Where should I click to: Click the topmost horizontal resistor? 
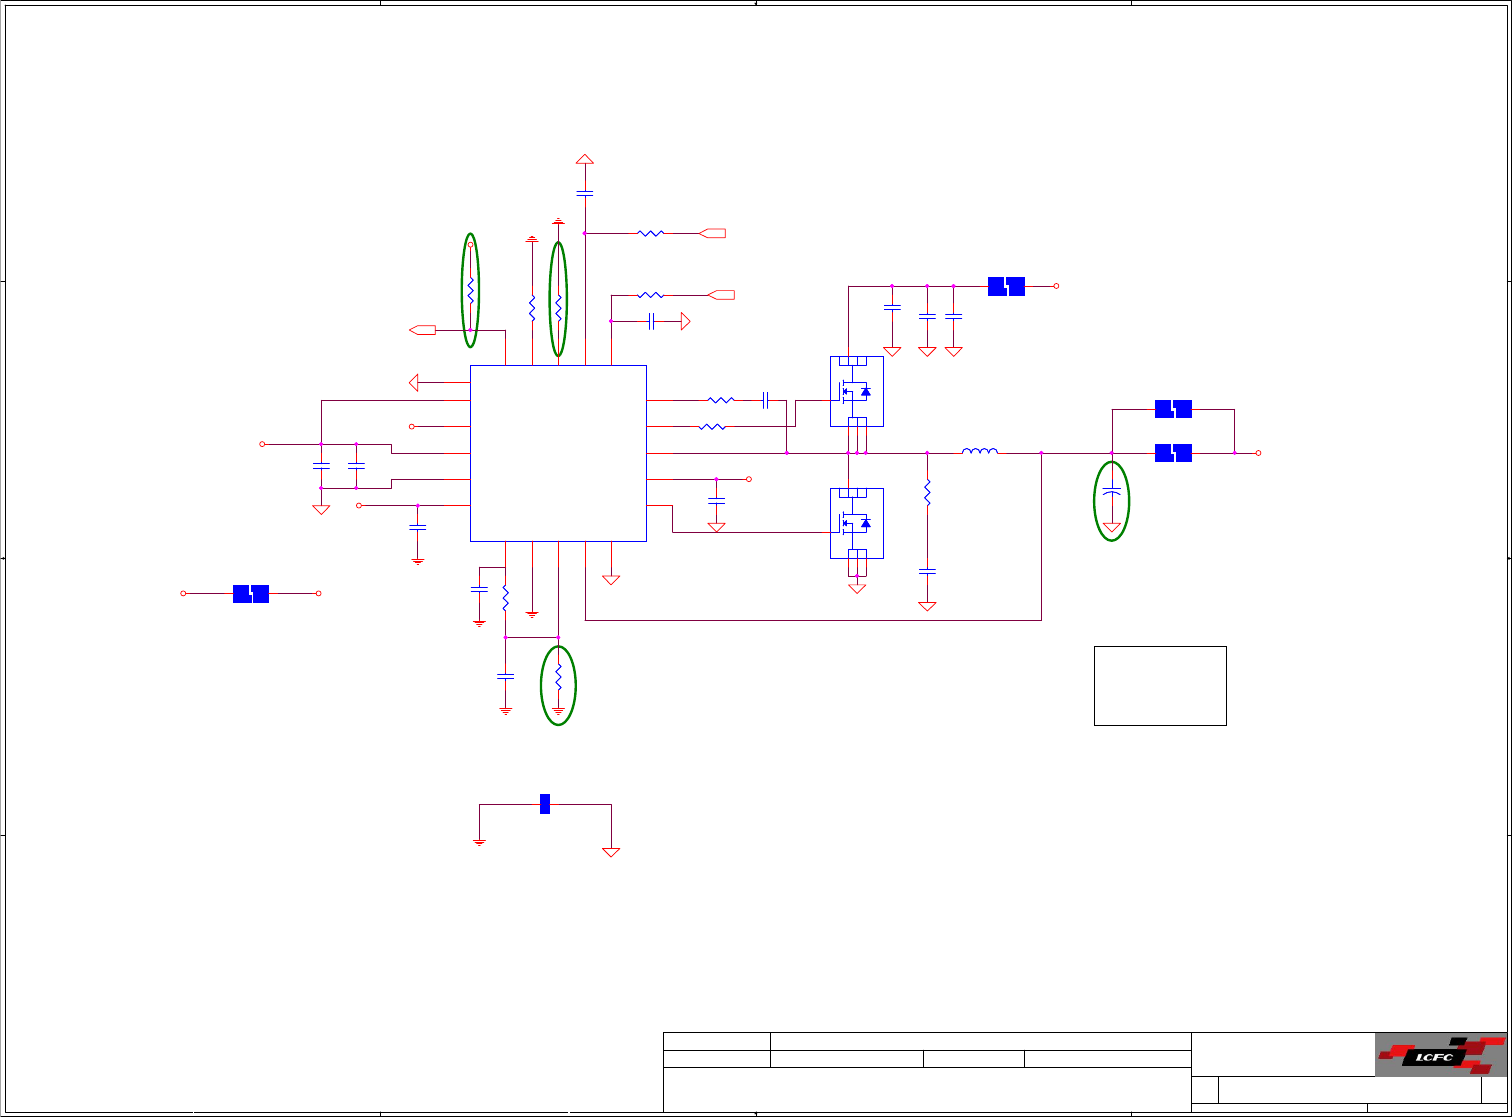651,233
